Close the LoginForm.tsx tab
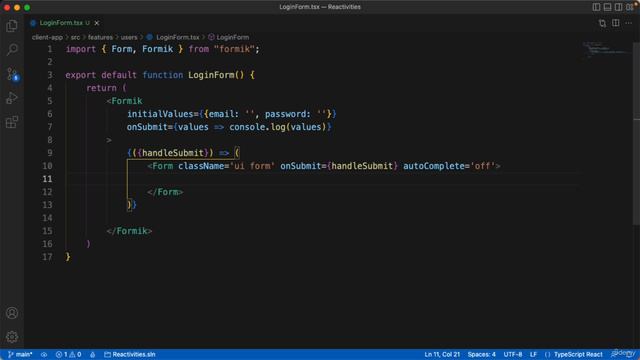 point(97,23)
